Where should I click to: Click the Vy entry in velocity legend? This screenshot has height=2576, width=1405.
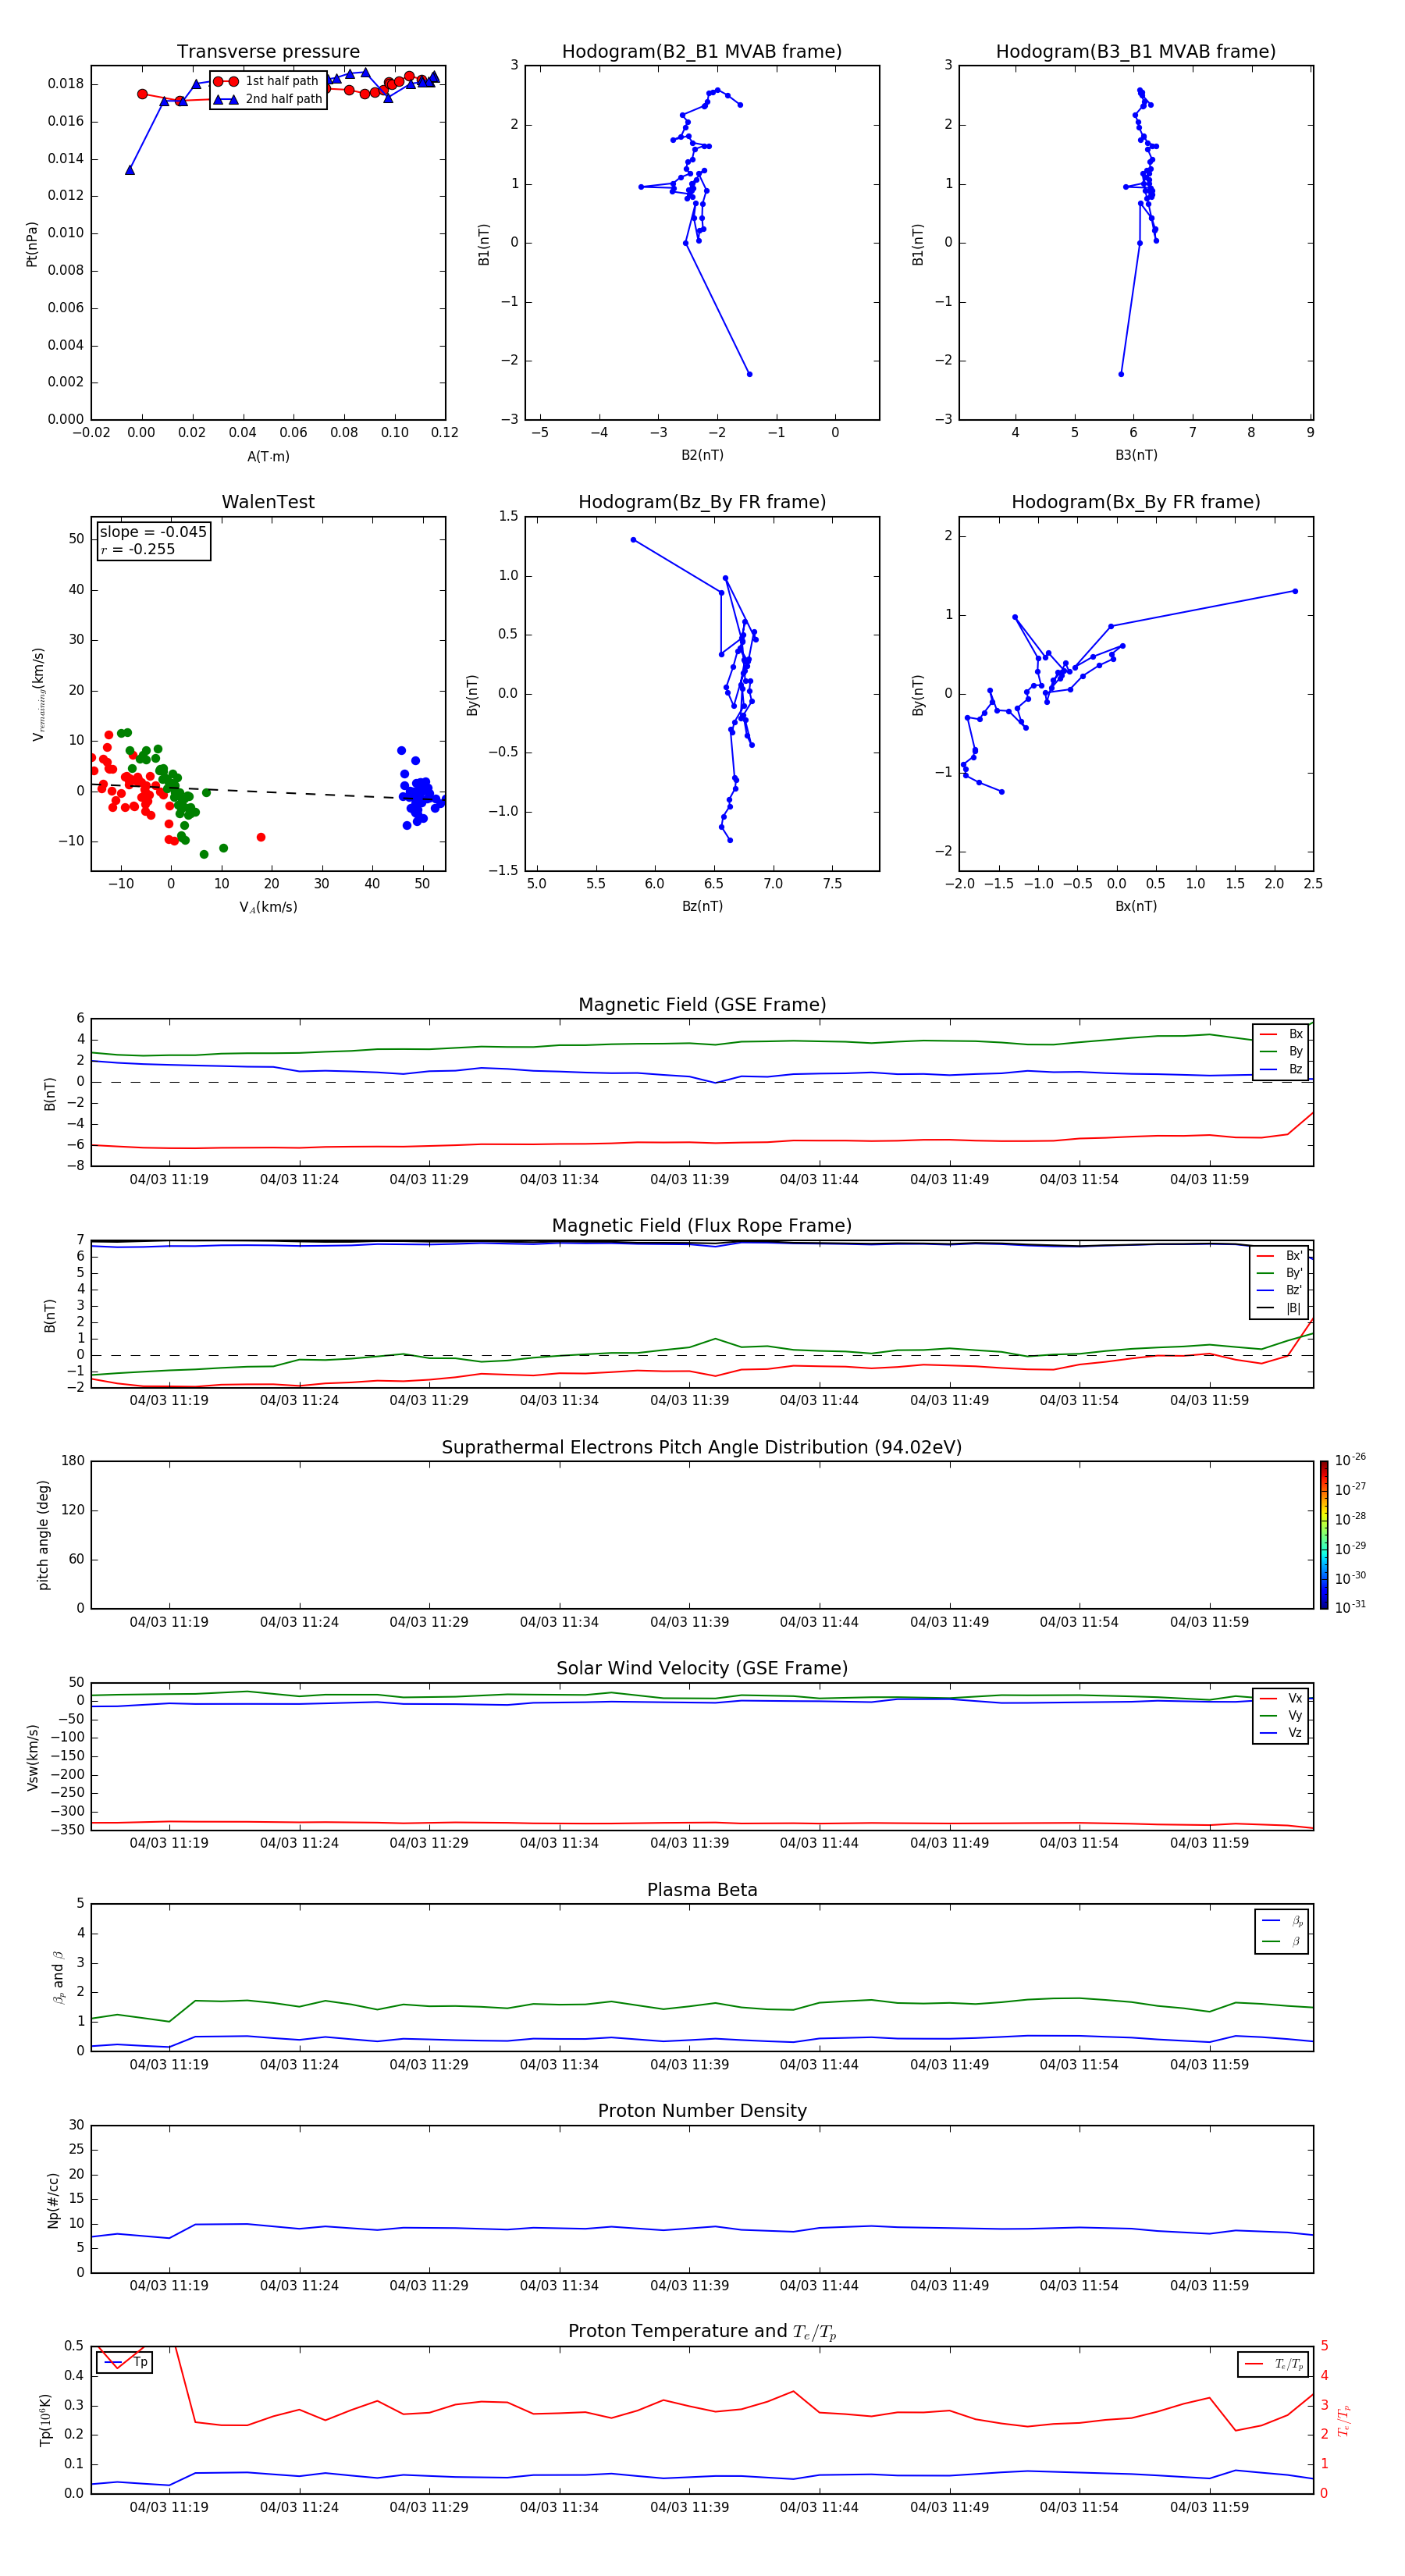pos(1281,1716)
